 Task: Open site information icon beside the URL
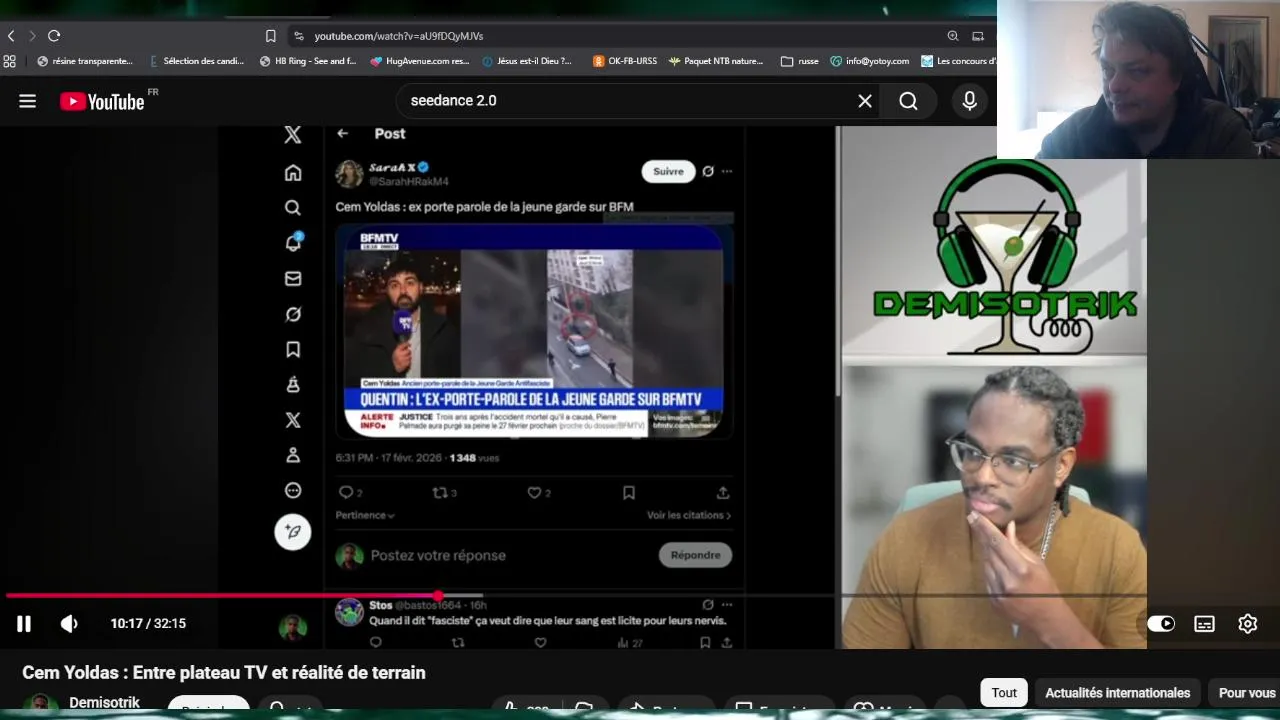(298, 36)
